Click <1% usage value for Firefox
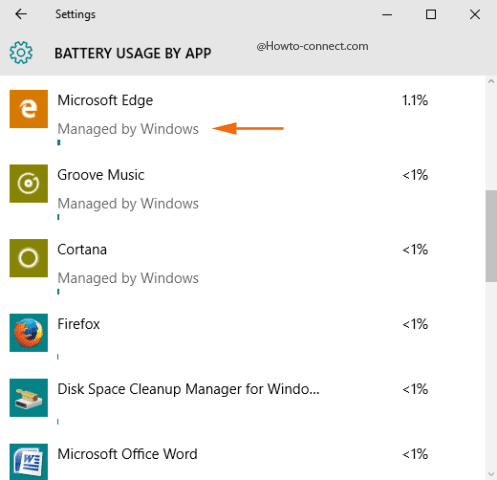Screen dimensions: 497x480 point(415,324)
